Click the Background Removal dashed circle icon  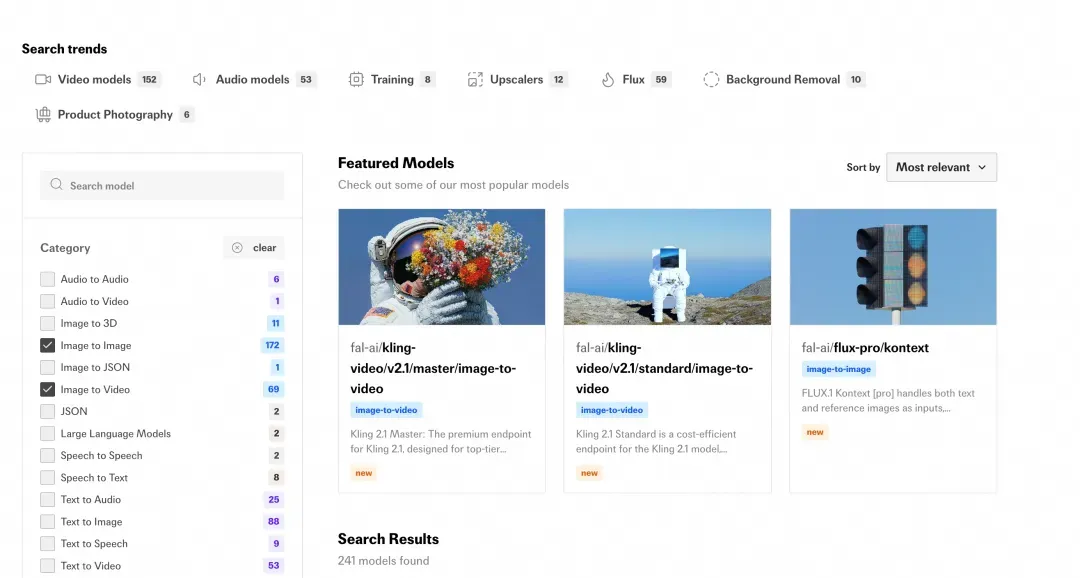[711, 79]
